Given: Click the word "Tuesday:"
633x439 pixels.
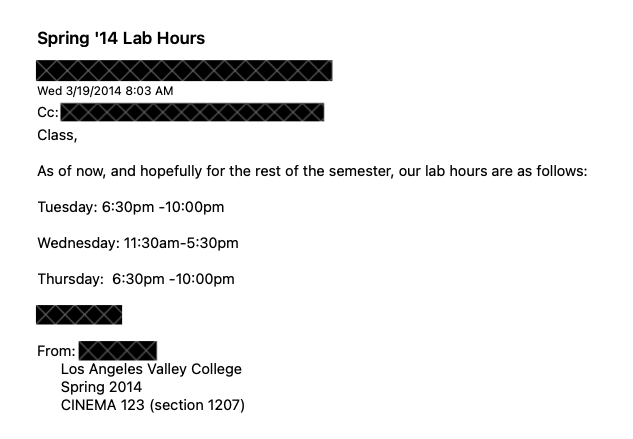Looking at the screenshot, I should 67,207.
